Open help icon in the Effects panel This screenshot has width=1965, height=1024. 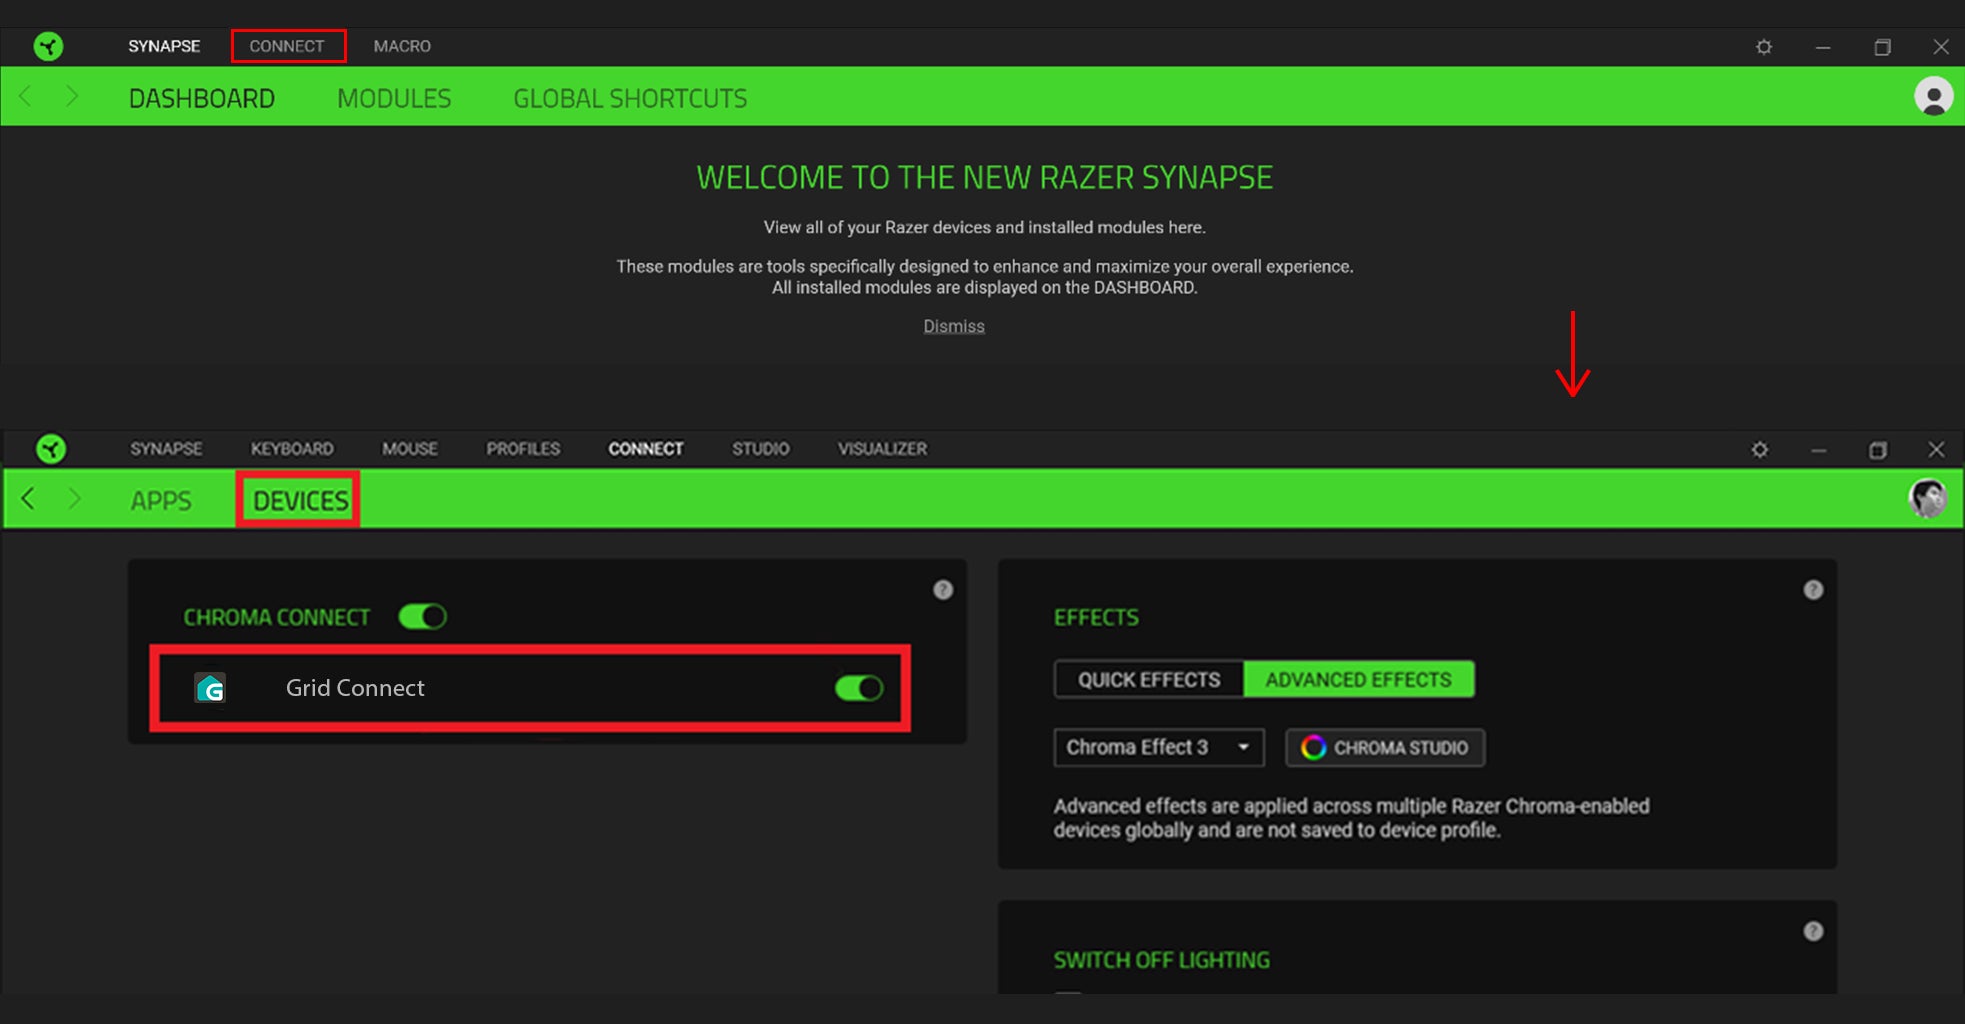[1812, 590]
